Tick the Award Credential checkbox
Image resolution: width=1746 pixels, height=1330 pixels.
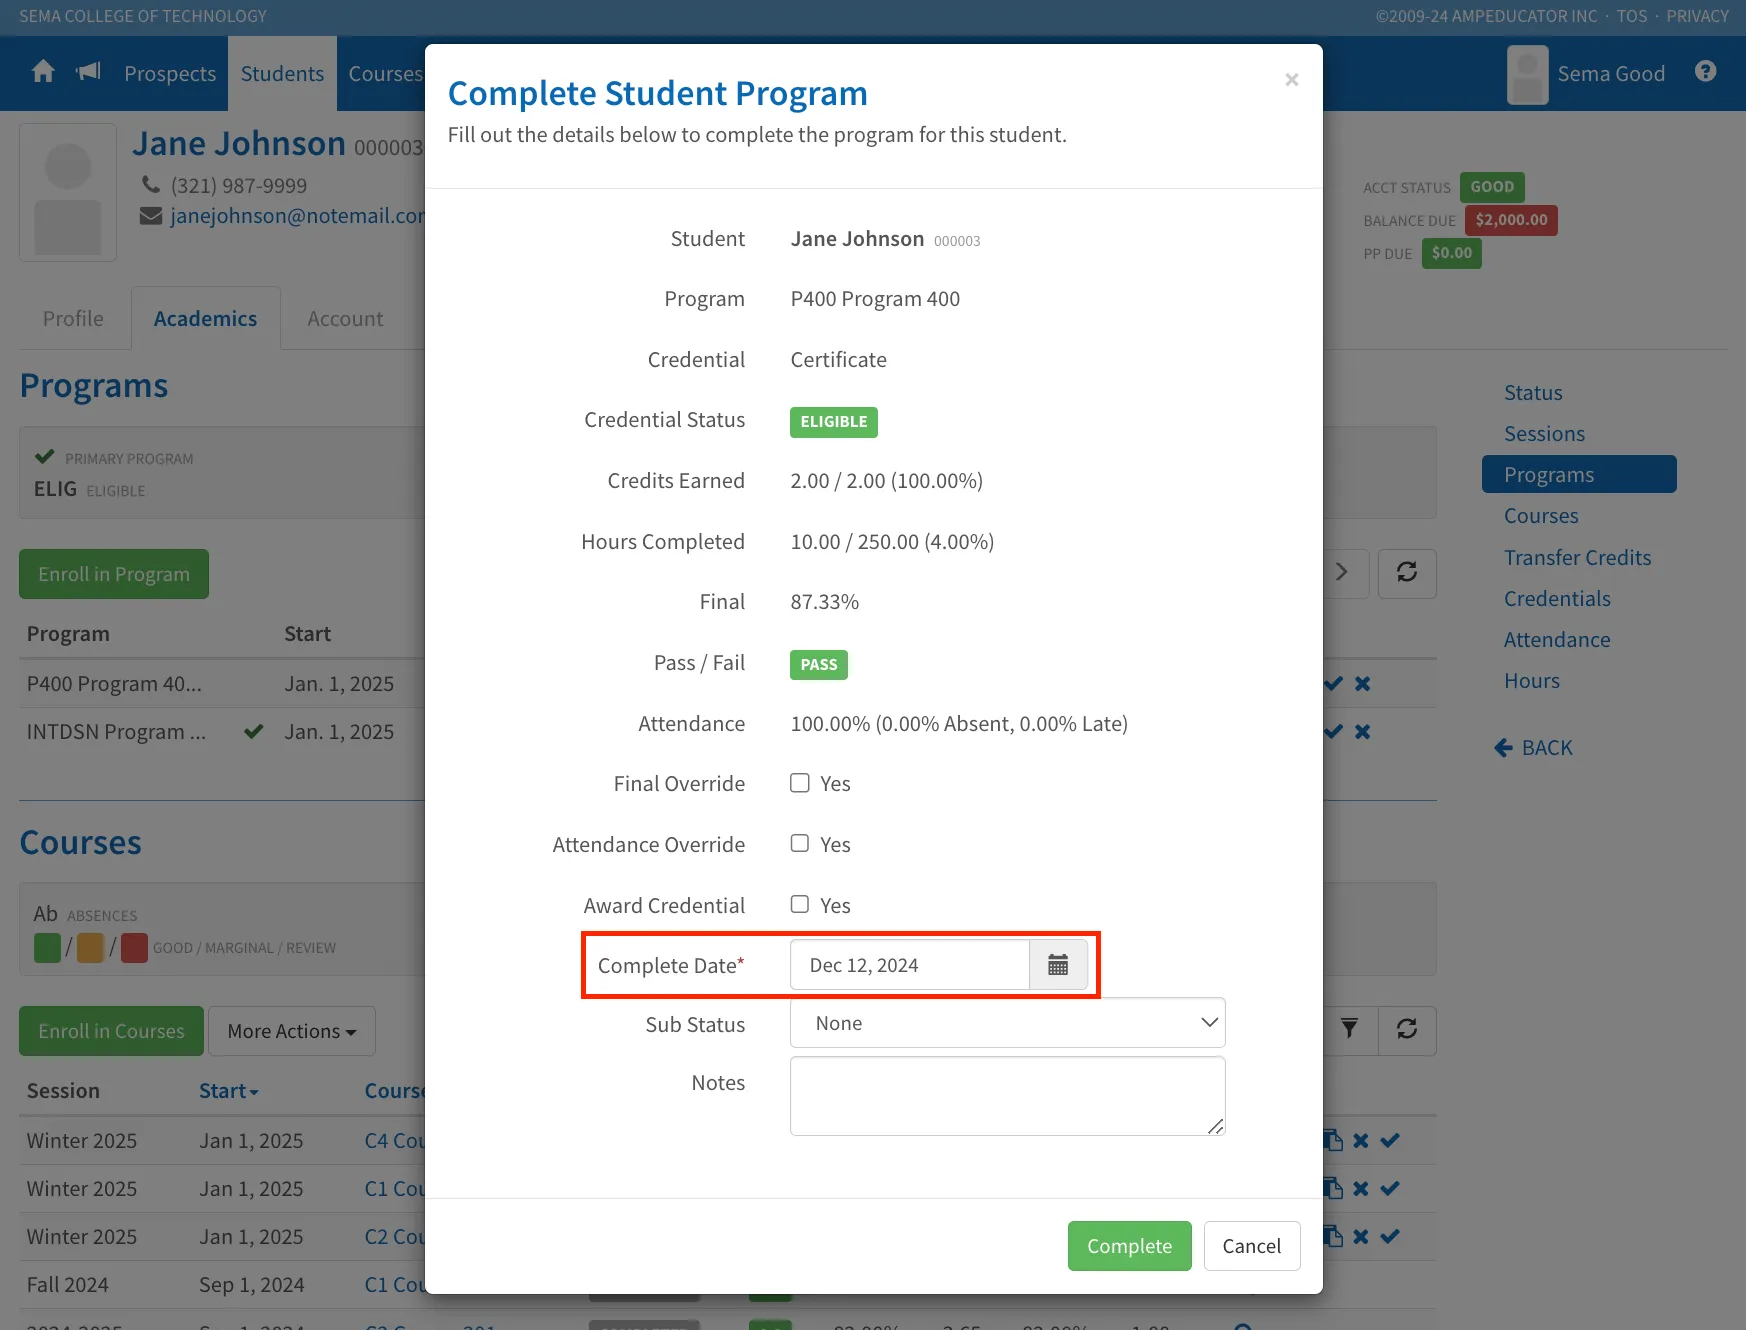(x=800, y=904)
